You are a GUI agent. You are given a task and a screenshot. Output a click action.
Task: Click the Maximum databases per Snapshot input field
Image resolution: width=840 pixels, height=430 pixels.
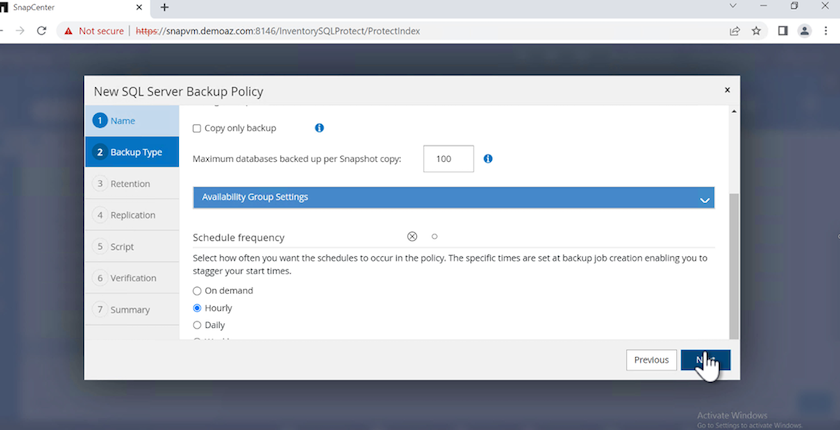tap(448, 158)
